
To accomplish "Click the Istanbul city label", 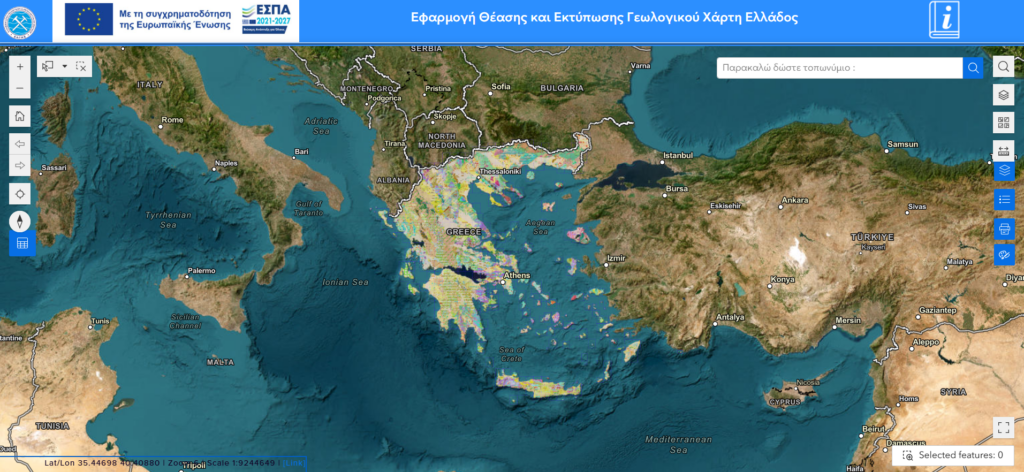I will click(677, 155).
